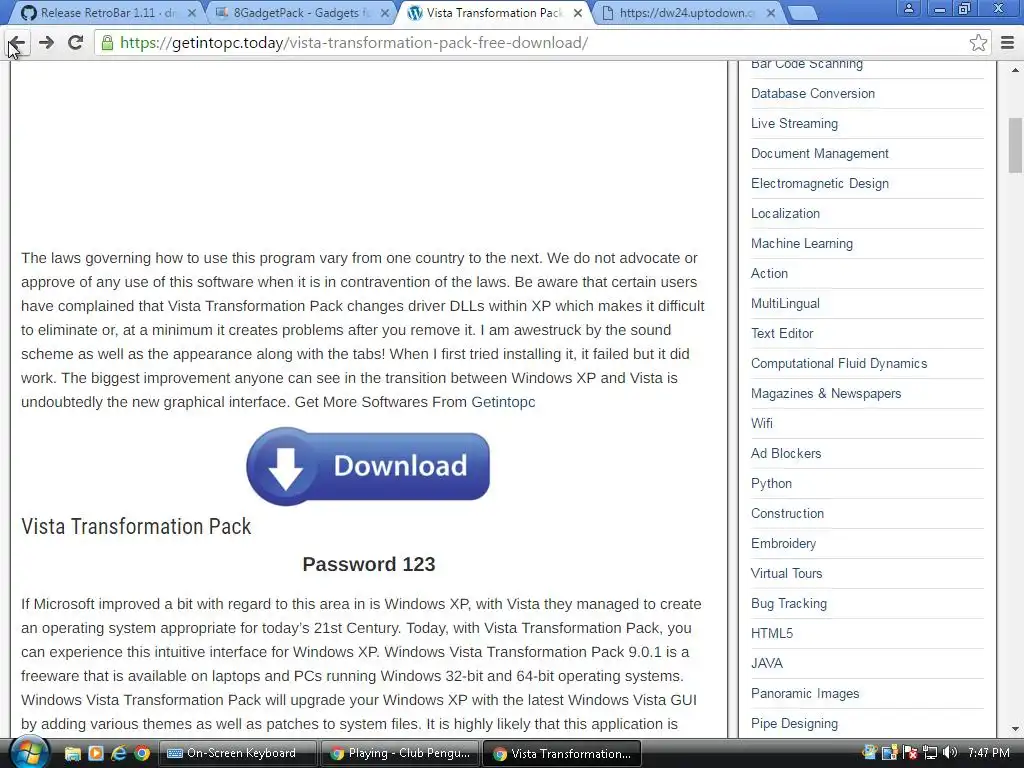Click the network tray icon
This screenshot has height=768, width=1024.
[x=930, y=753]
